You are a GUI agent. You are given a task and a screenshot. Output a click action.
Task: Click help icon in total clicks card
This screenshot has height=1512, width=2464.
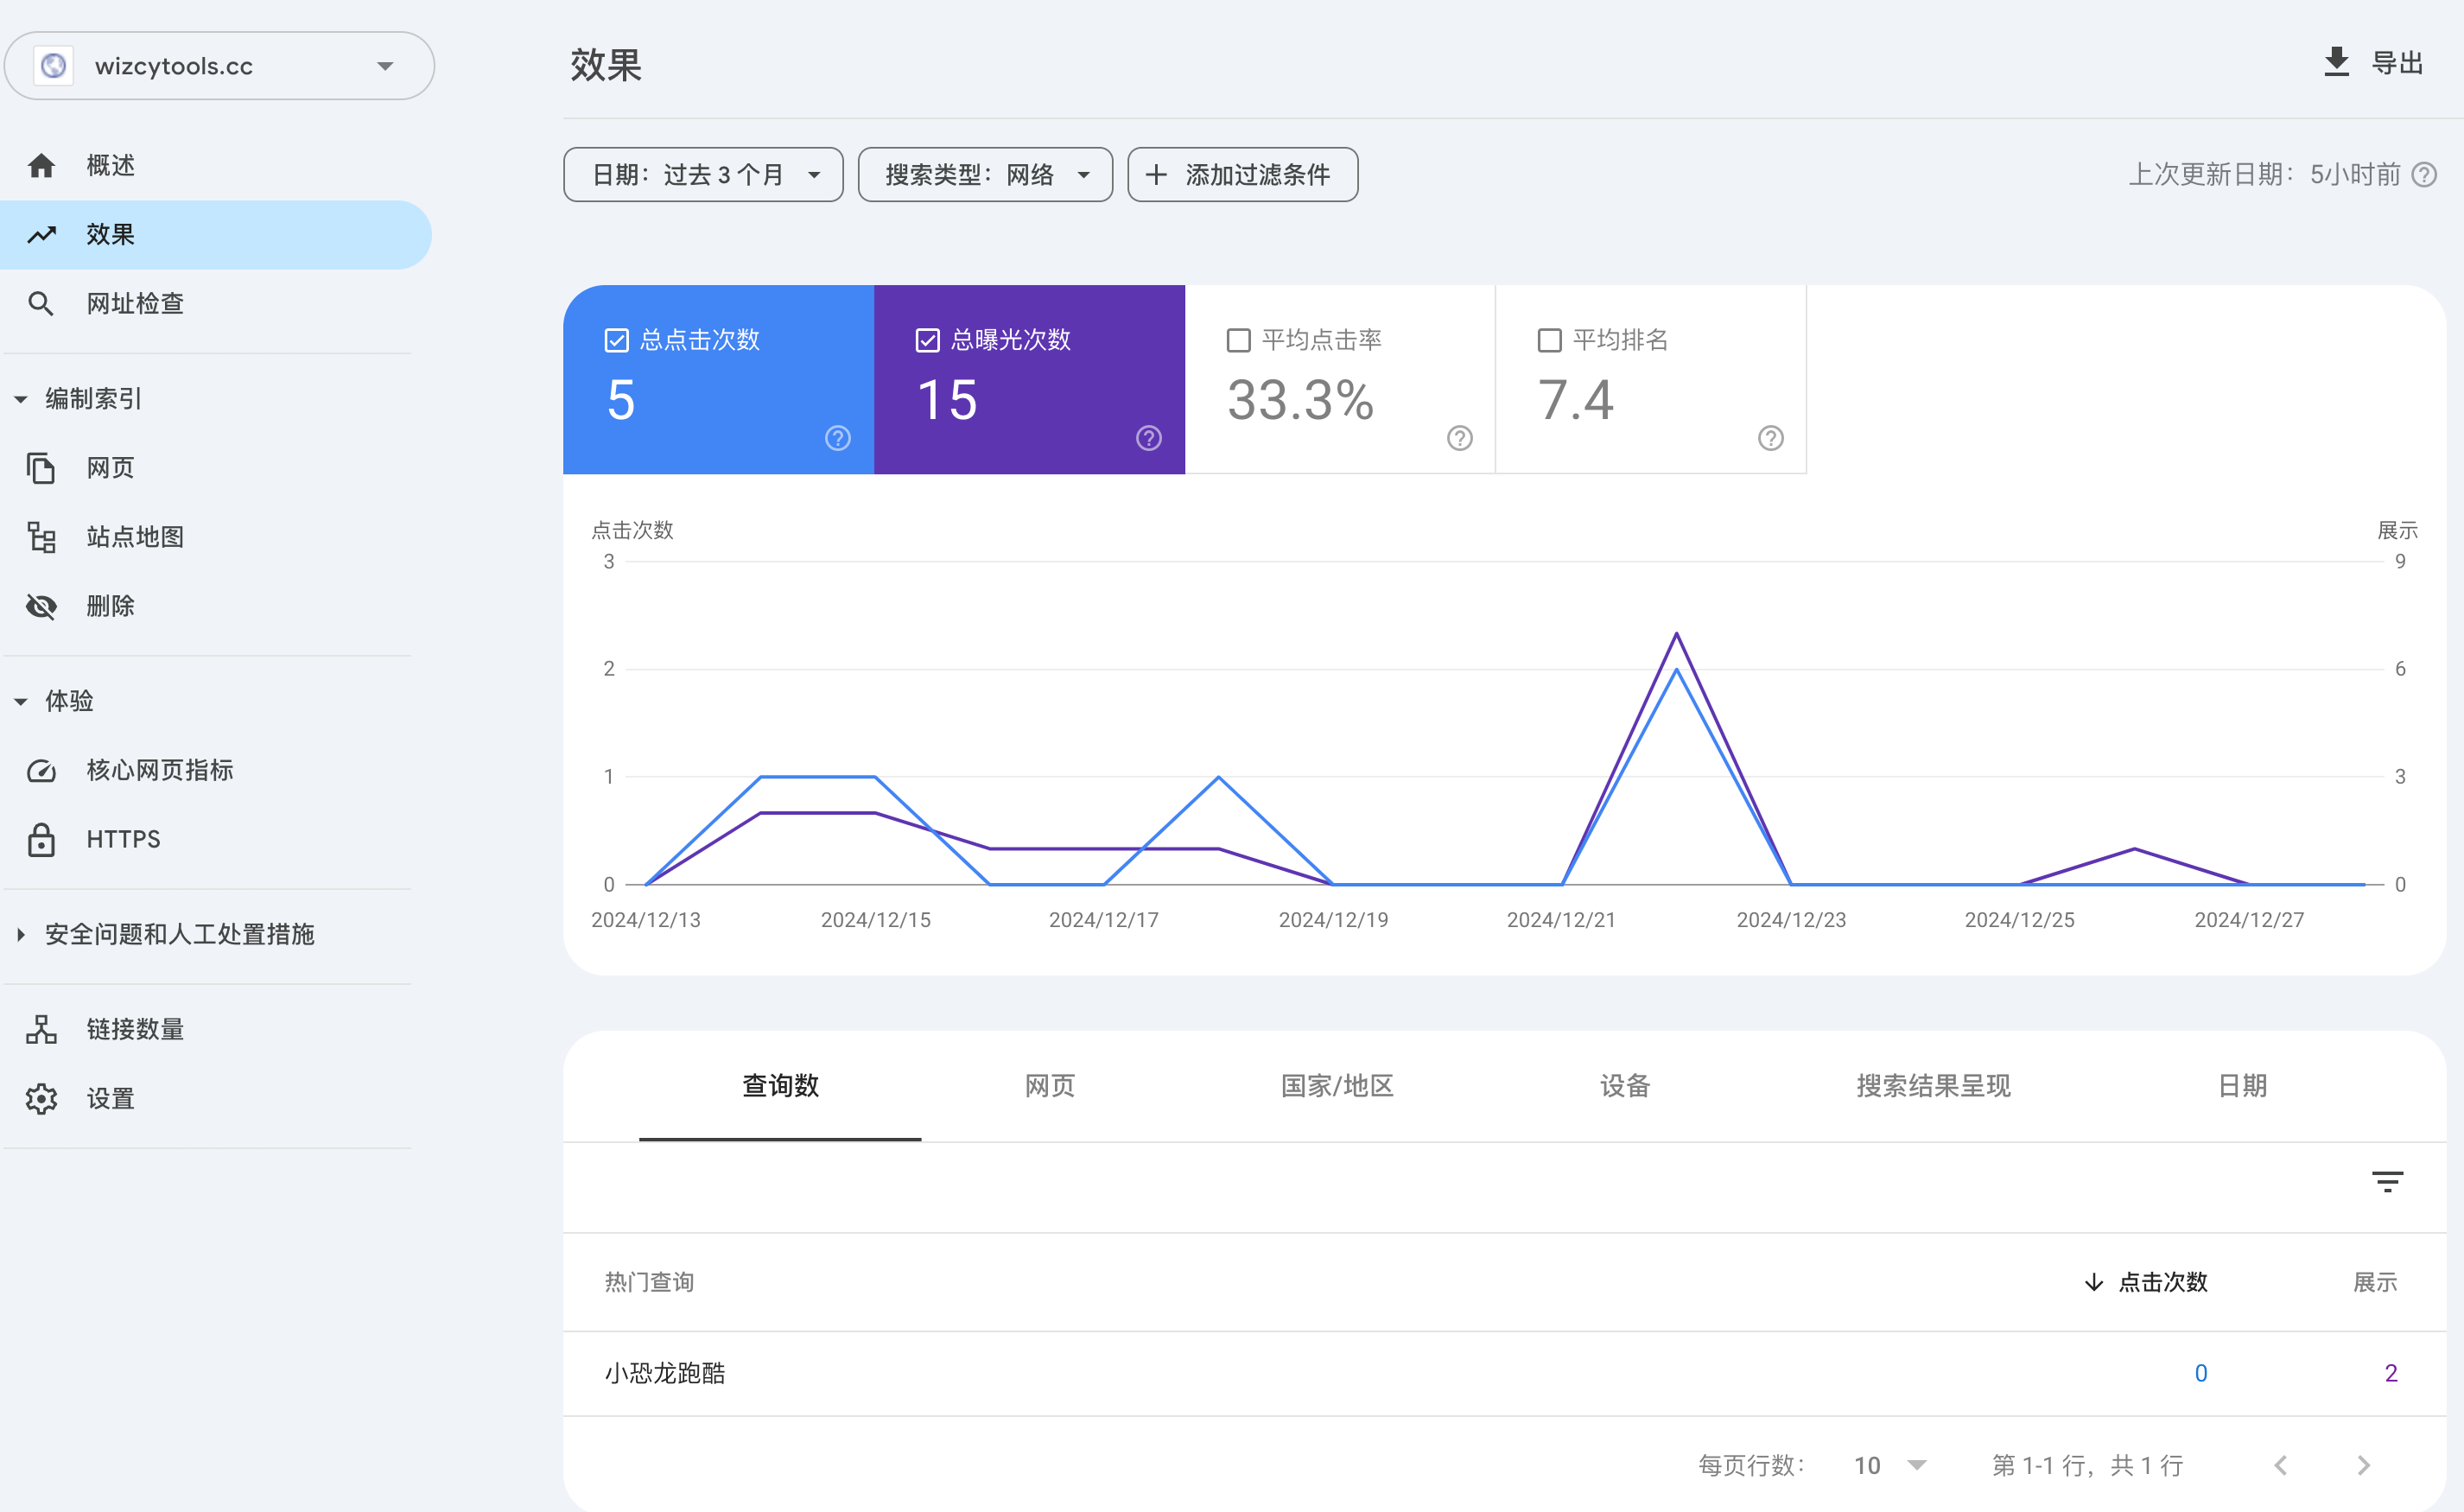tap(837, 438)
